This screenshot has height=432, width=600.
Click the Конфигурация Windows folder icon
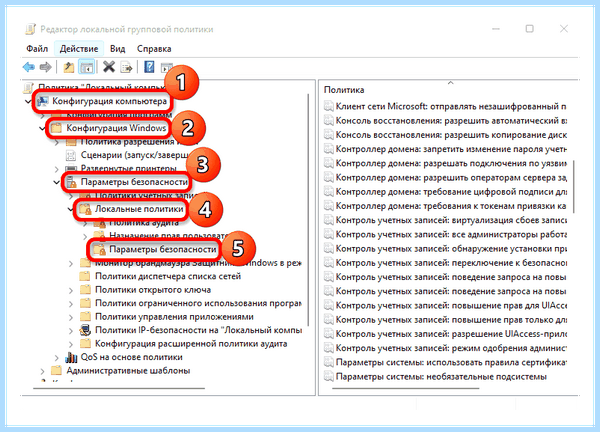coord(57,128)
